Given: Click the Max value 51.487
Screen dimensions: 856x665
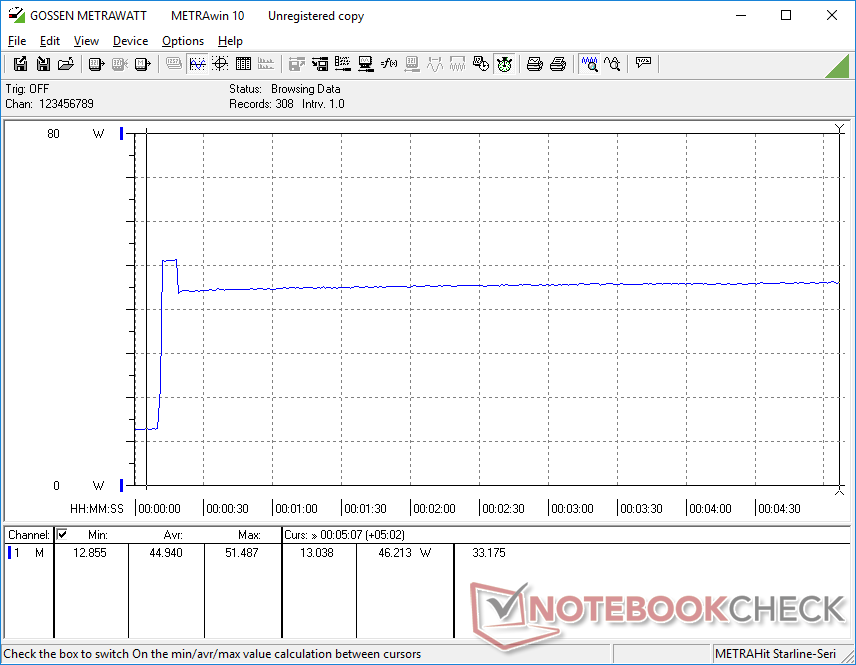Looking at the screenshot, I should [242, 553].
